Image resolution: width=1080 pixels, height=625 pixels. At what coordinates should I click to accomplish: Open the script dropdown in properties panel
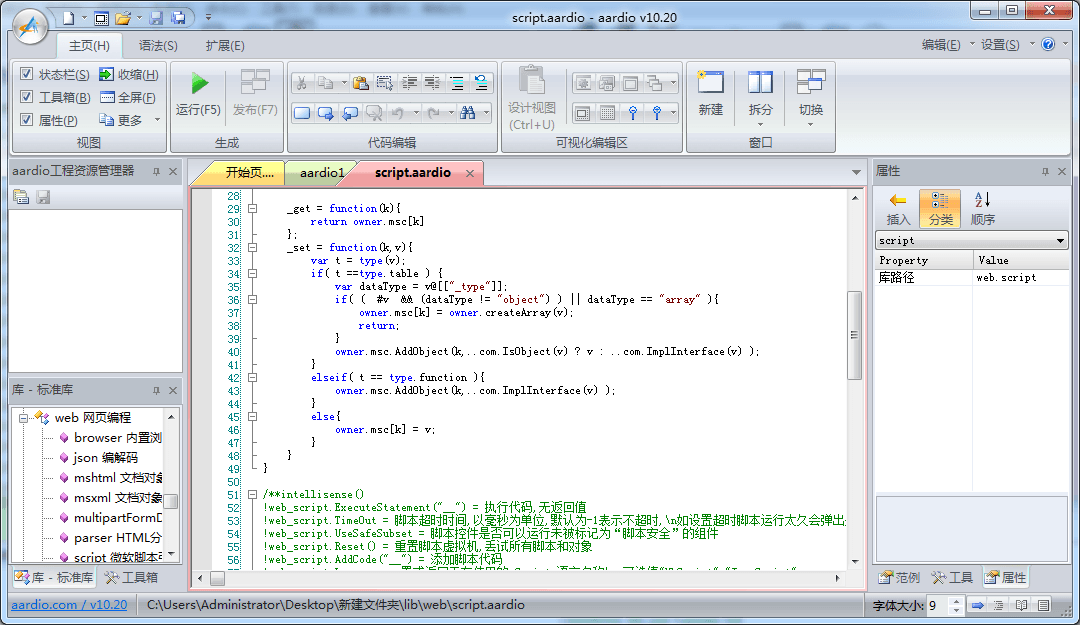pyautogui.click(x=1060, y=241)
